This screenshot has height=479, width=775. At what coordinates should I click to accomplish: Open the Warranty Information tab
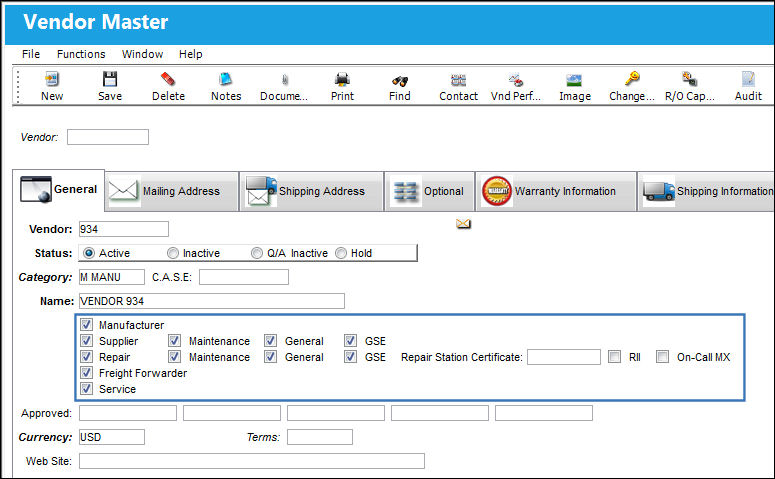click(556, 191)
